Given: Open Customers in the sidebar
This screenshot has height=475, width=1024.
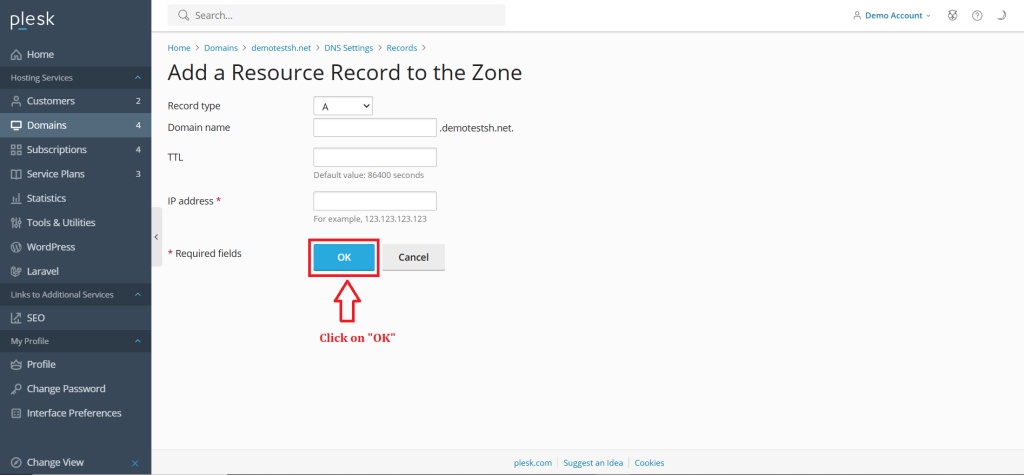Looking at the screenshot, I should pos(76,101).
